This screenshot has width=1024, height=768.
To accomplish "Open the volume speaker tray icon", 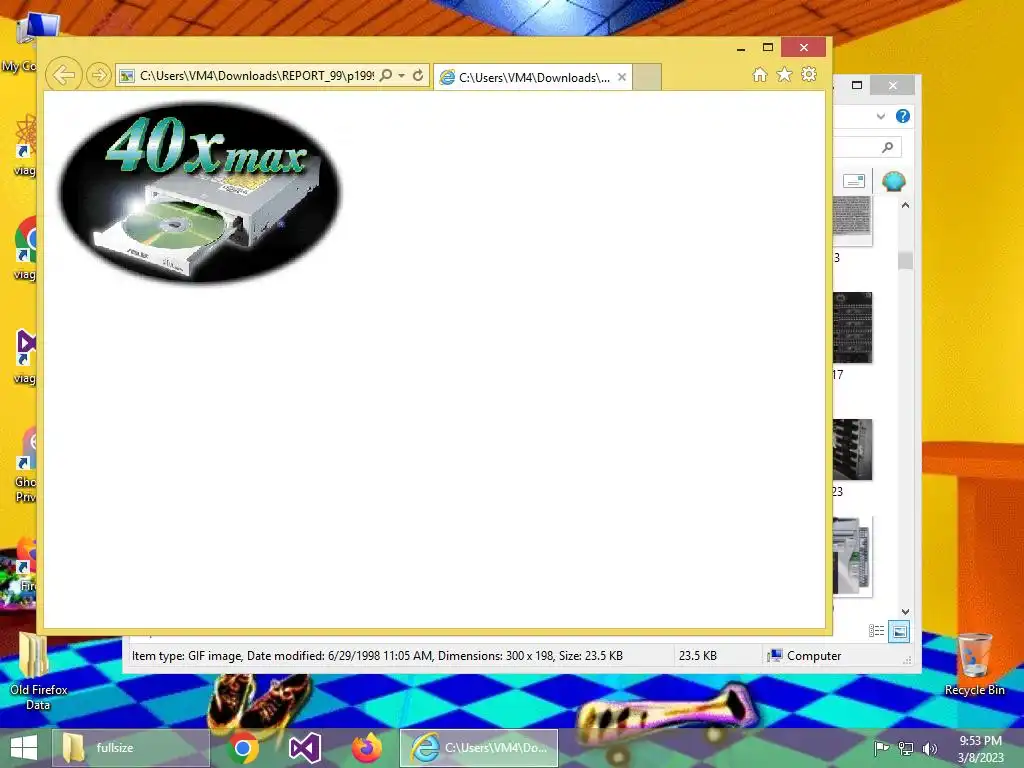I will 930,748.
